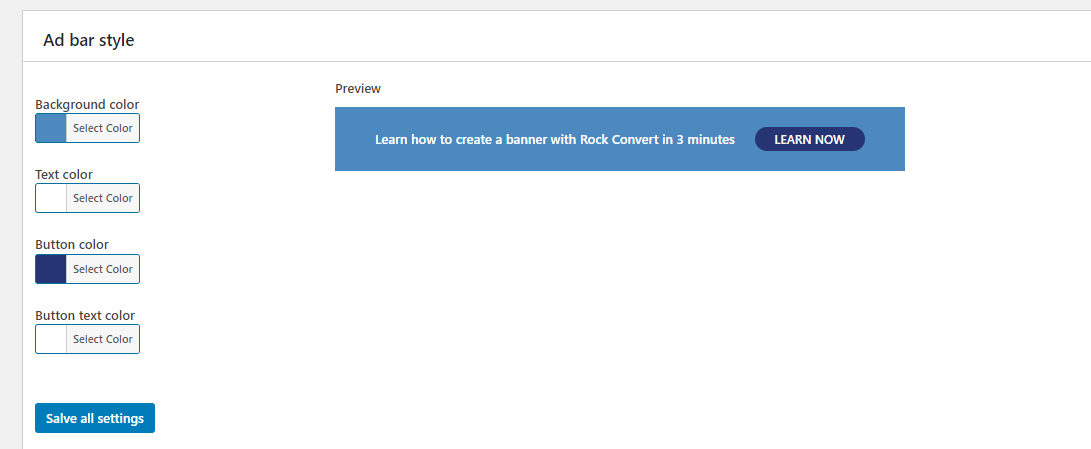This screenshot has height=449, width=1091.
Task: Click the Button text color white swatch
Action: pos(51,339)
